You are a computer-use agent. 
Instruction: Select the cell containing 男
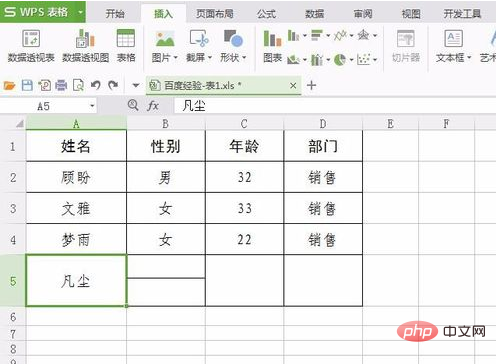[x=166, y=177]
